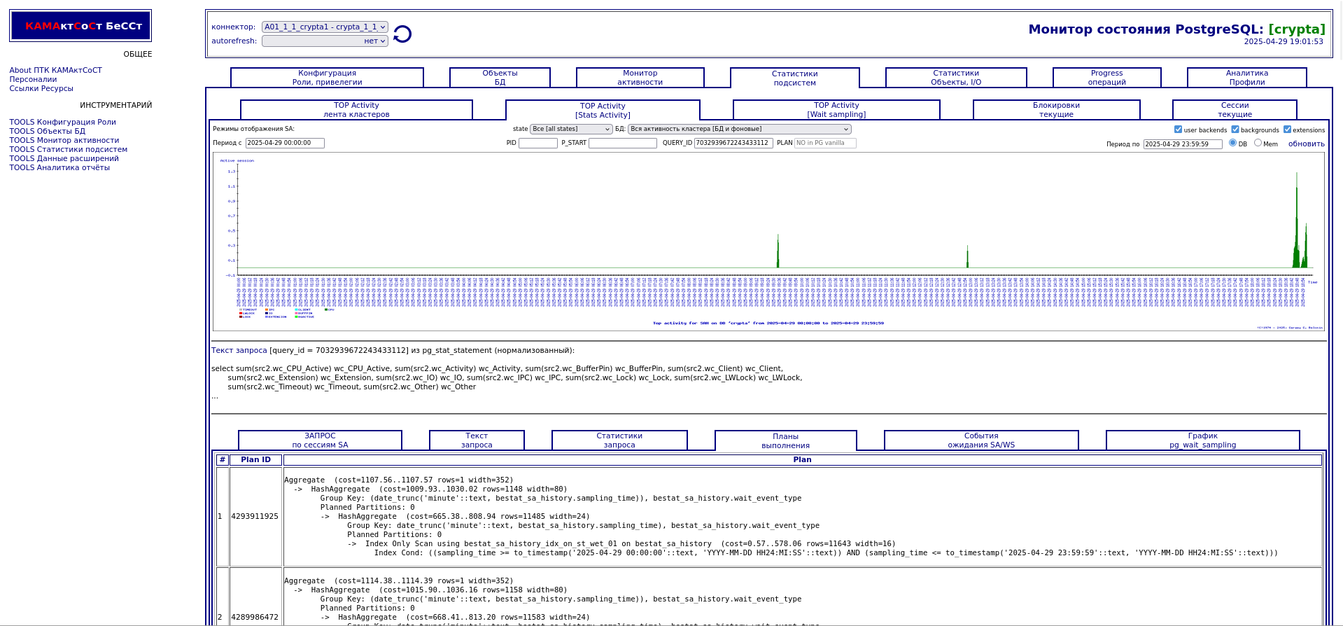Viewport: 1343px width, 626px height.
Task: Toggle the extensions checkbox
Action: click(x=1287, y=129)
